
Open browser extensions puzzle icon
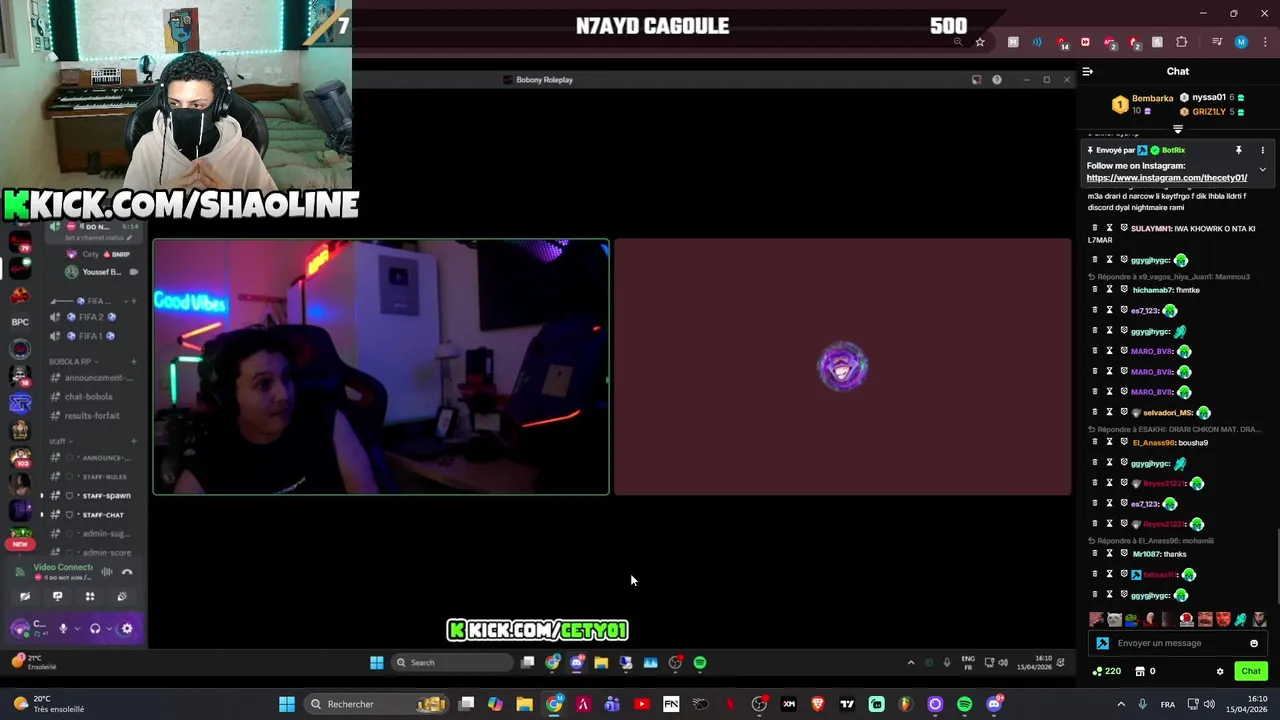pyautogui.click(x=1182, y=42)
